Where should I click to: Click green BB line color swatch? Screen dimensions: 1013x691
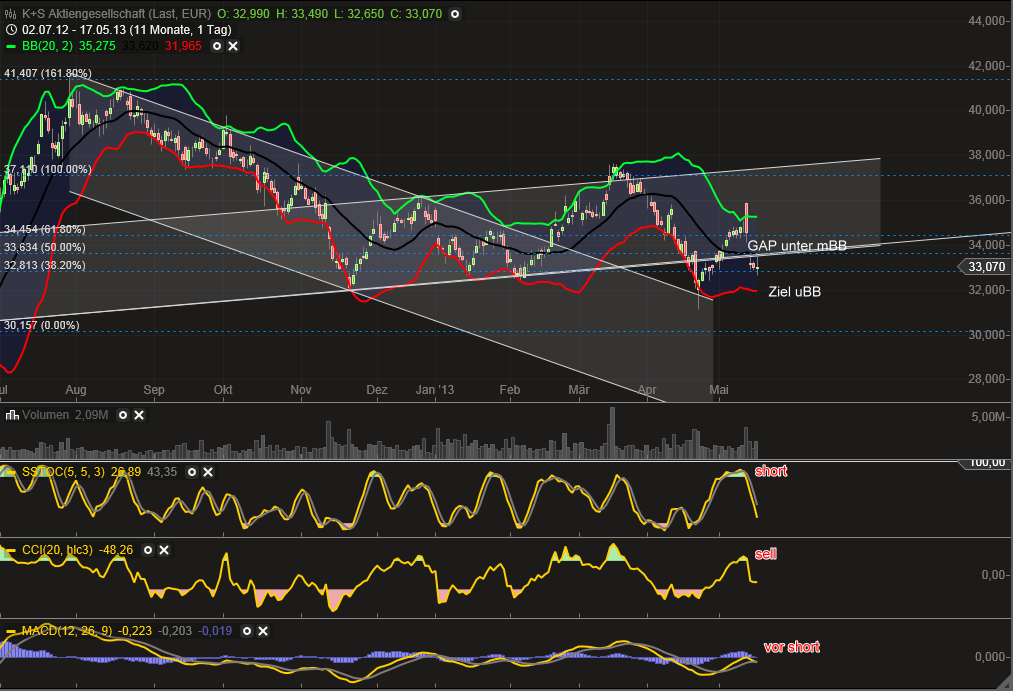(11, 46)
